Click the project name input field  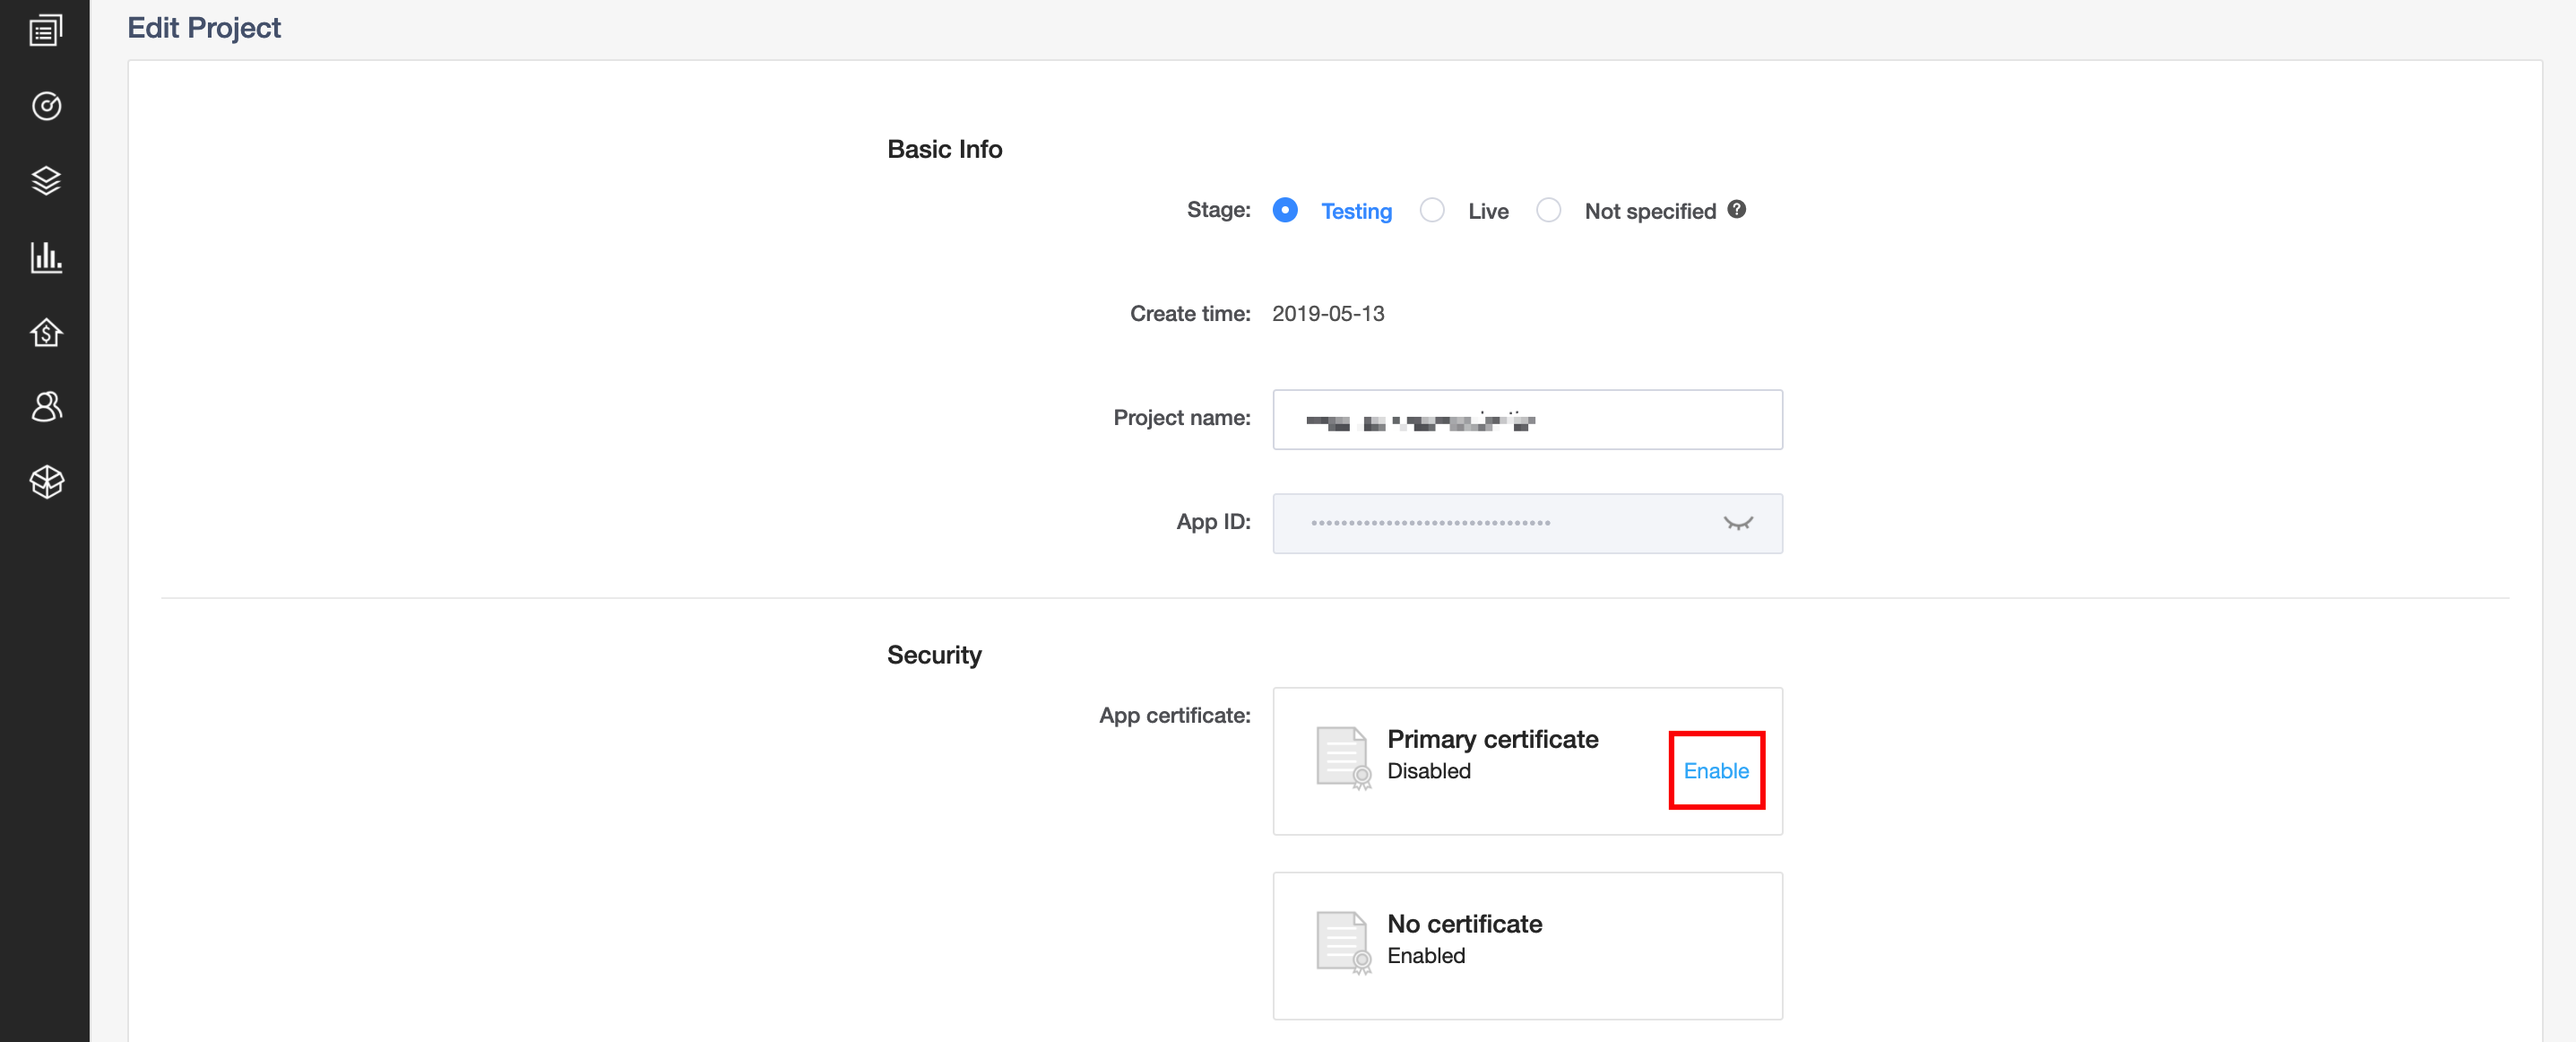point(1526,421)
